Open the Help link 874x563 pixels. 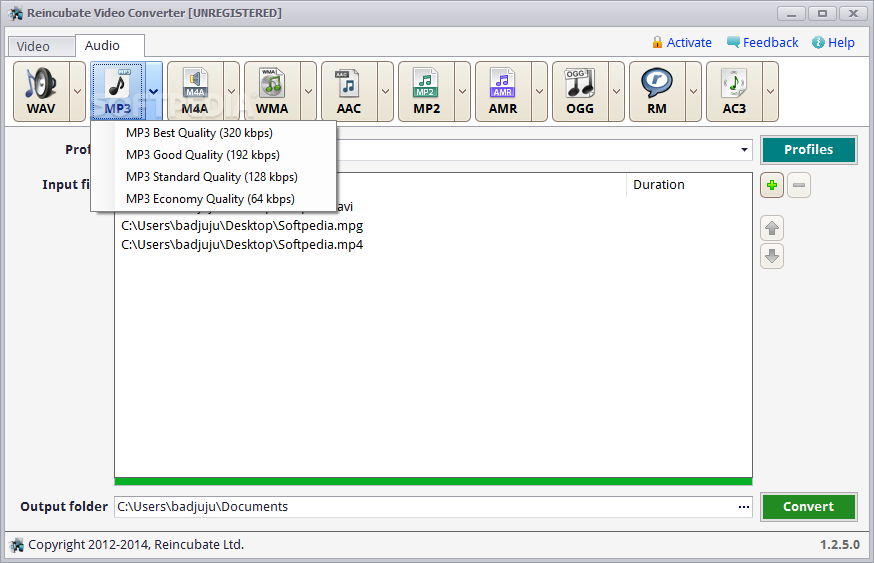834,42
